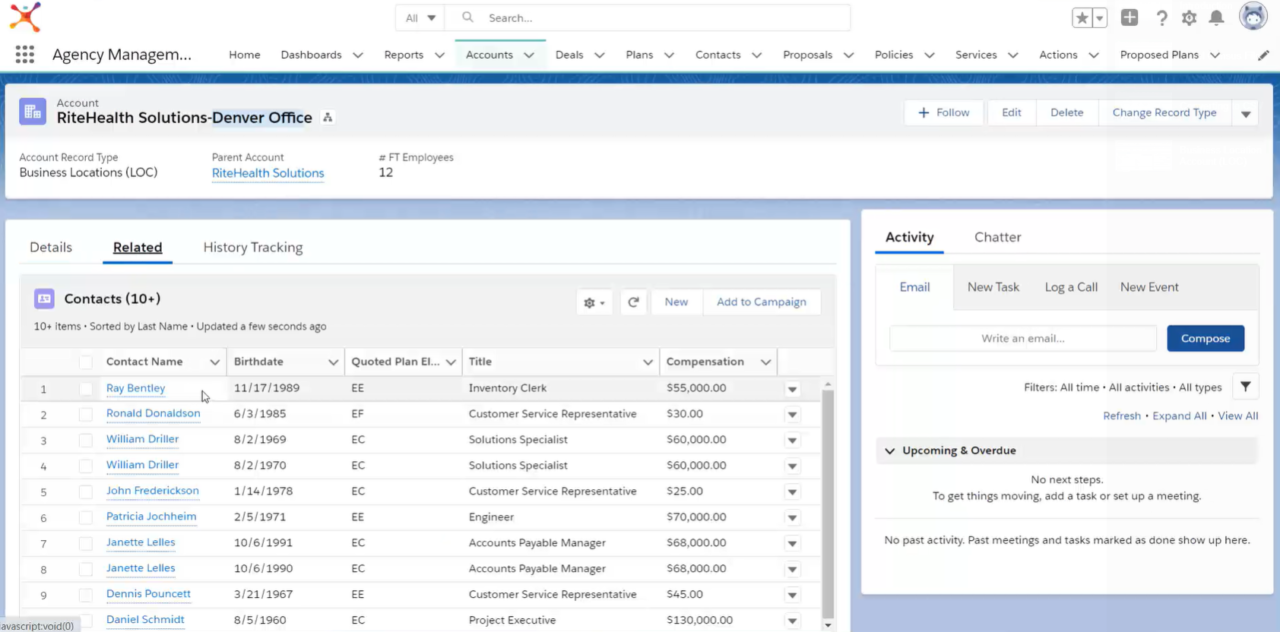
Task: Switch to the History Tracking tab
Action: click(x=252, y=247)
